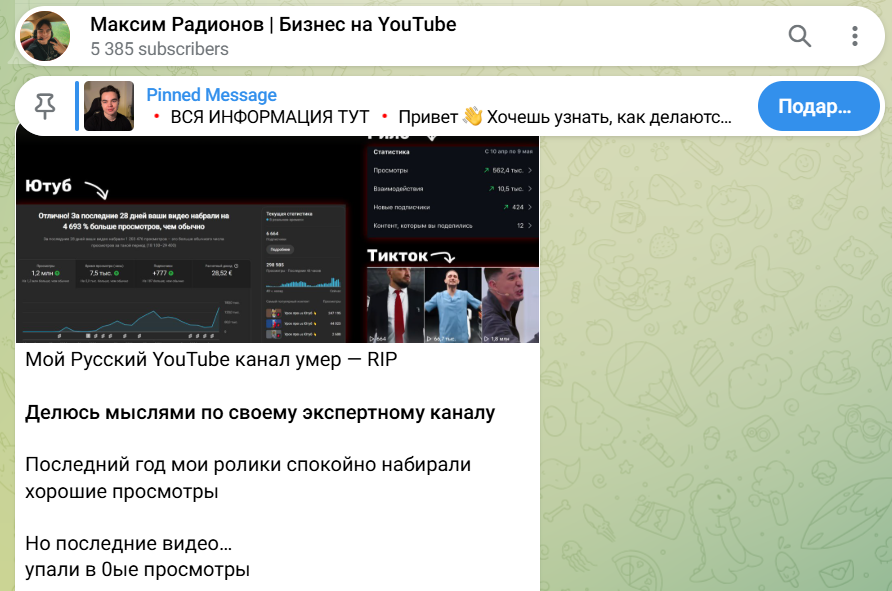The width and height of the screenshot is (892, 591).
Task: Click text 'Мой Русский YouTube канал умер — RIP'
Action: (211, 360)
